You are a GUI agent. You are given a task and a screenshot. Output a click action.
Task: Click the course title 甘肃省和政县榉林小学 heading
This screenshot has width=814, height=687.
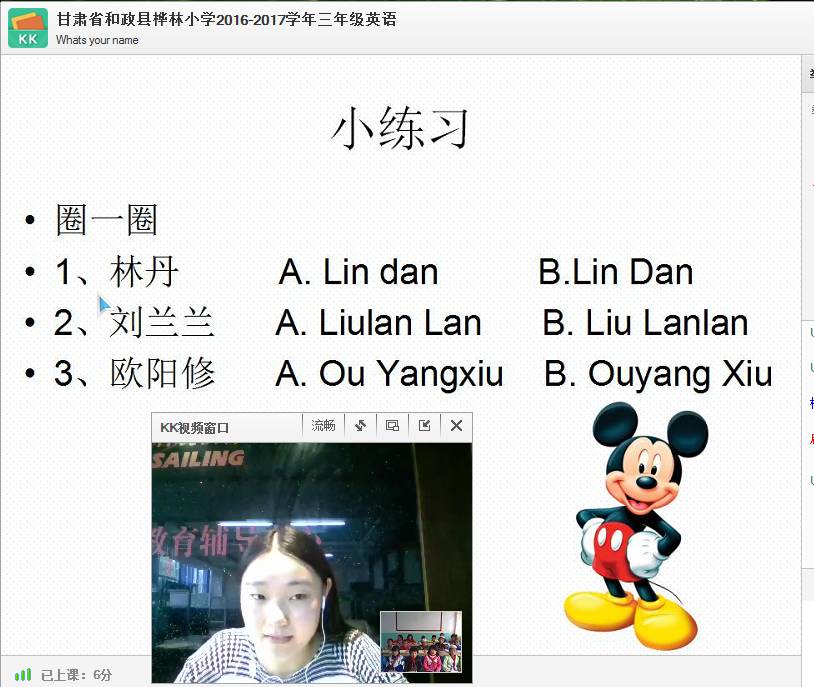tap(226, 20)
